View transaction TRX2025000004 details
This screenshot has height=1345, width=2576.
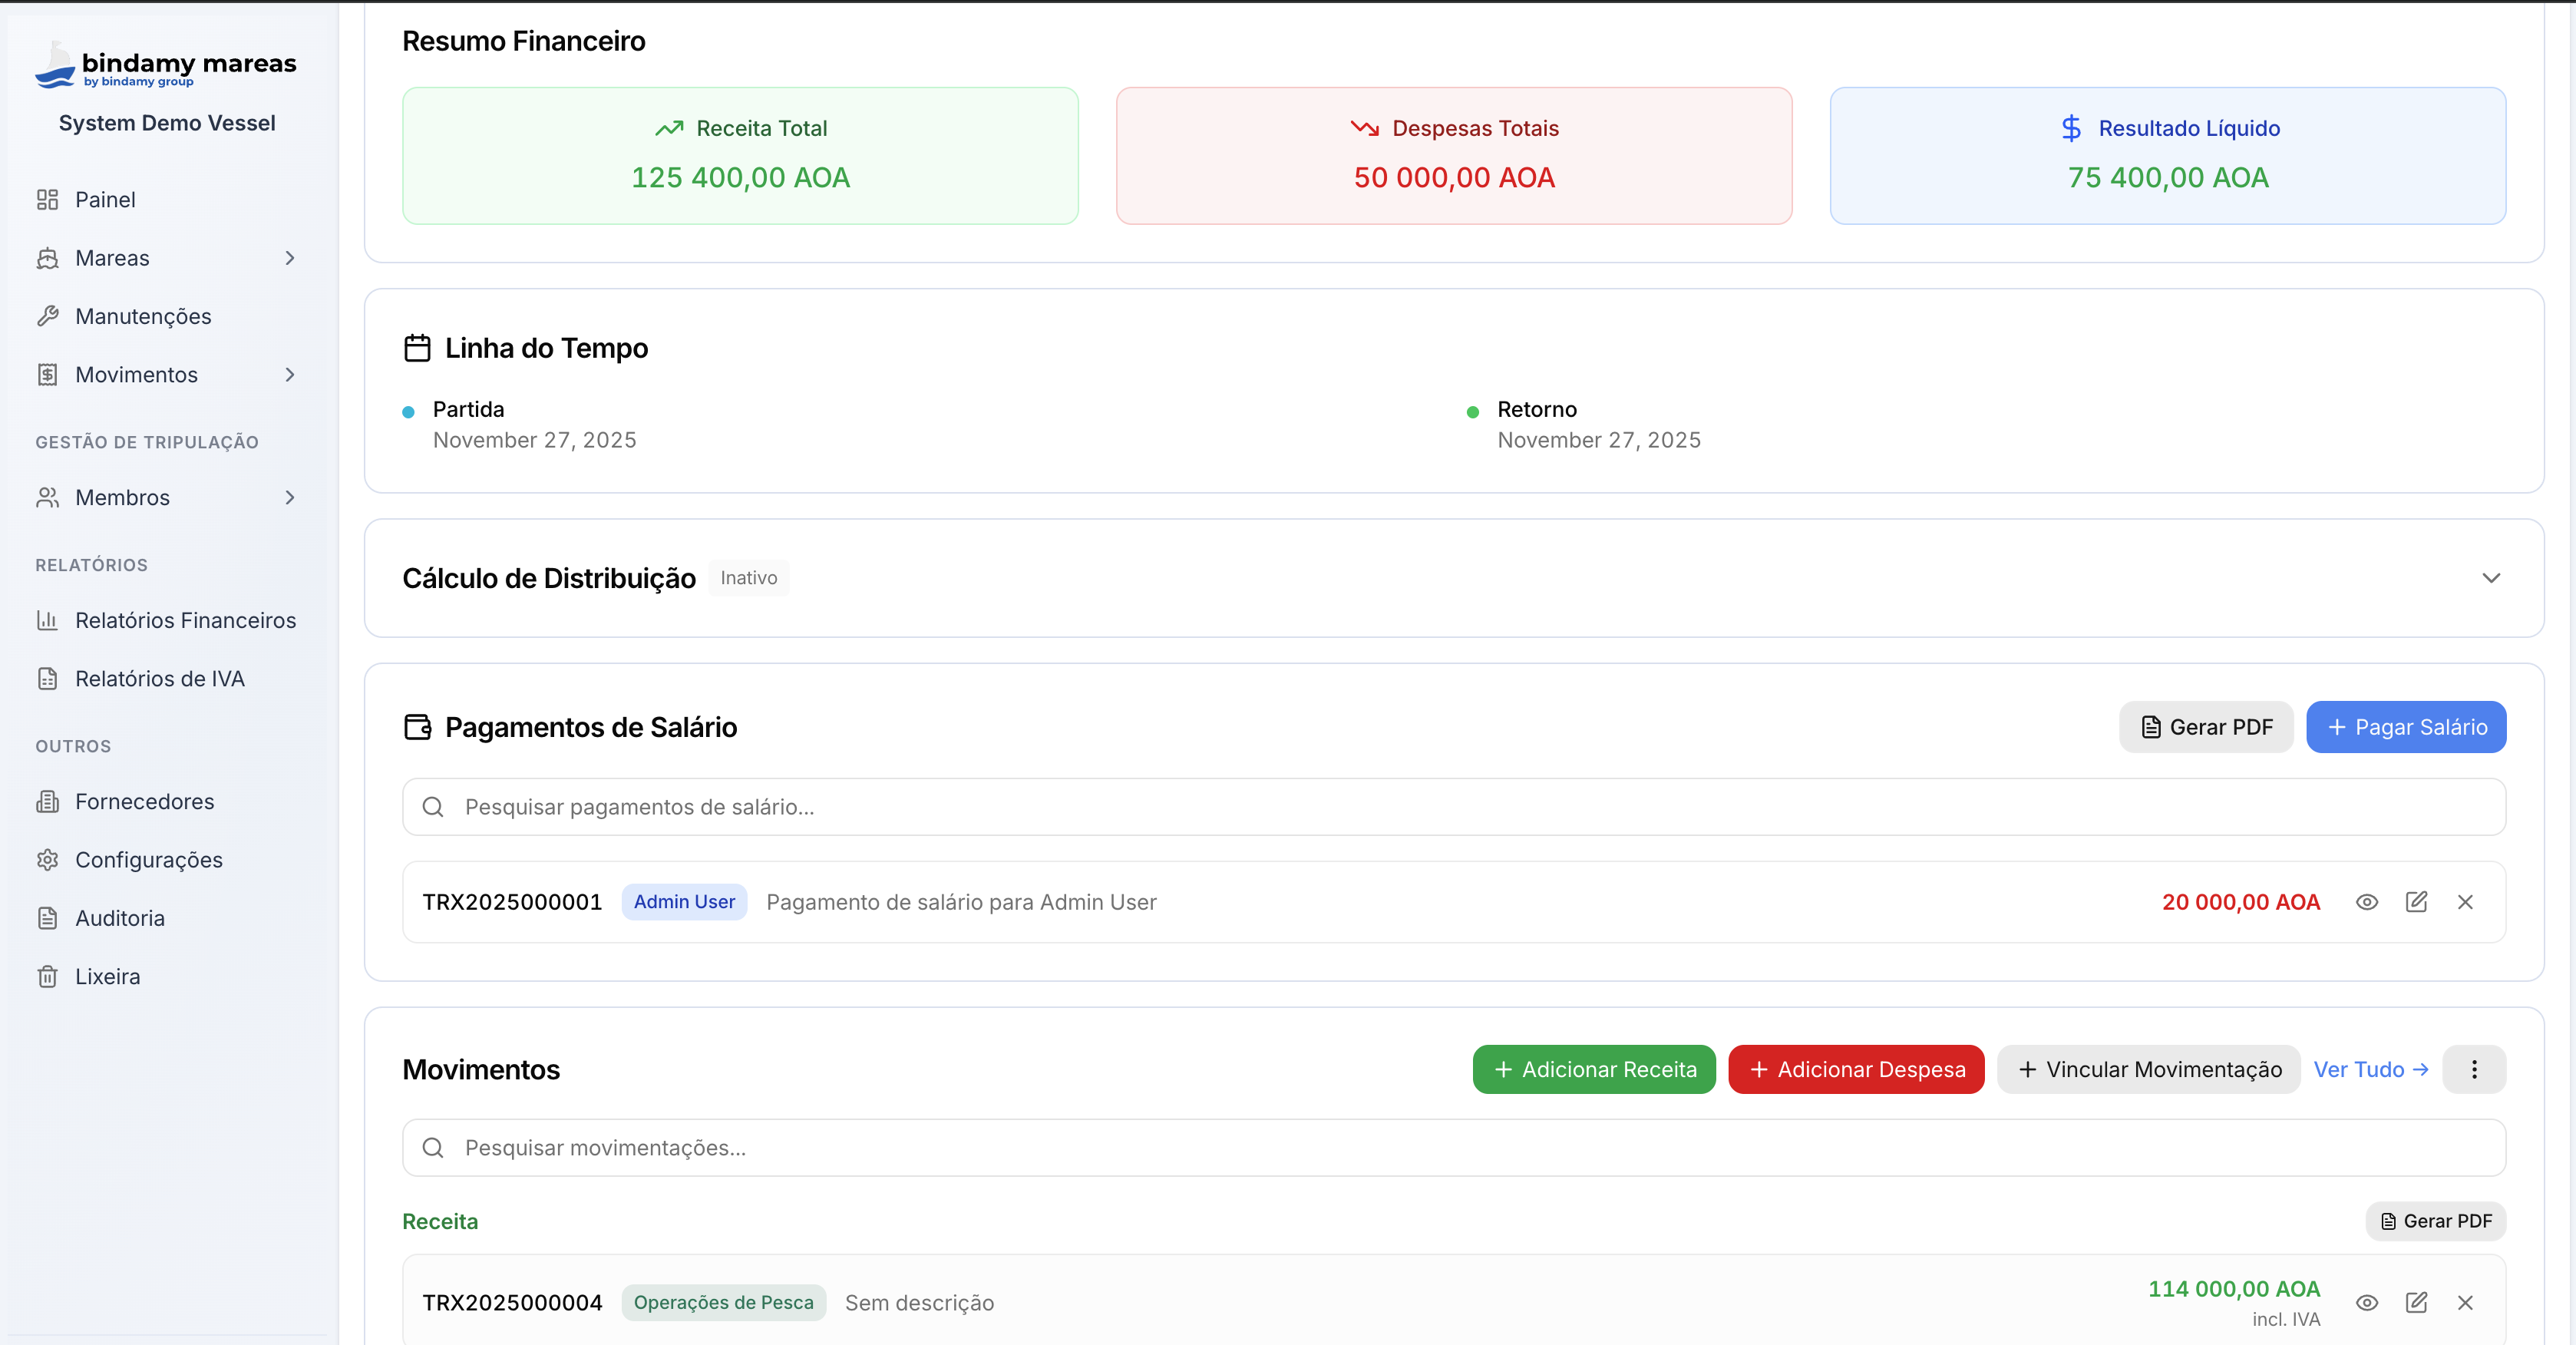click(2367, 1303)
